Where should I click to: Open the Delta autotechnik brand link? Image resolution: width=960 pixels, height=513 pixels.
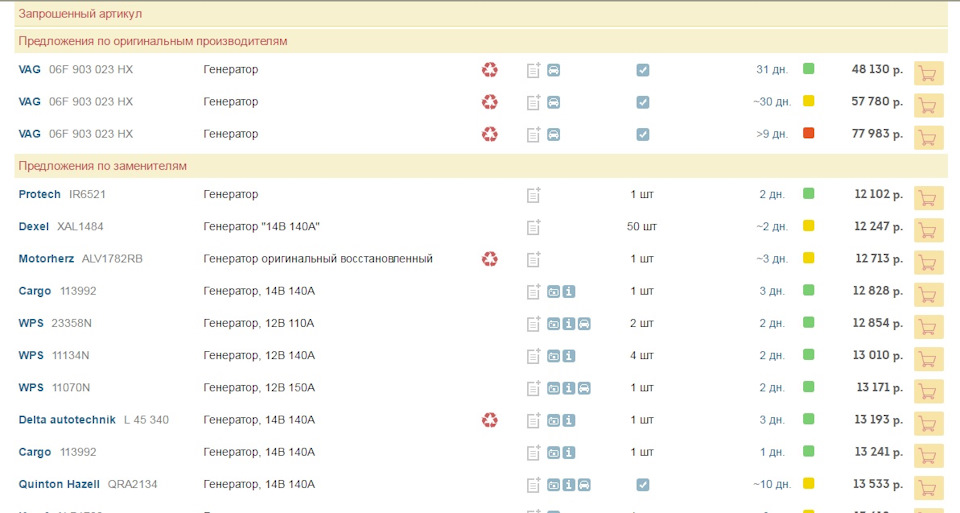click(x=67, y=419)
